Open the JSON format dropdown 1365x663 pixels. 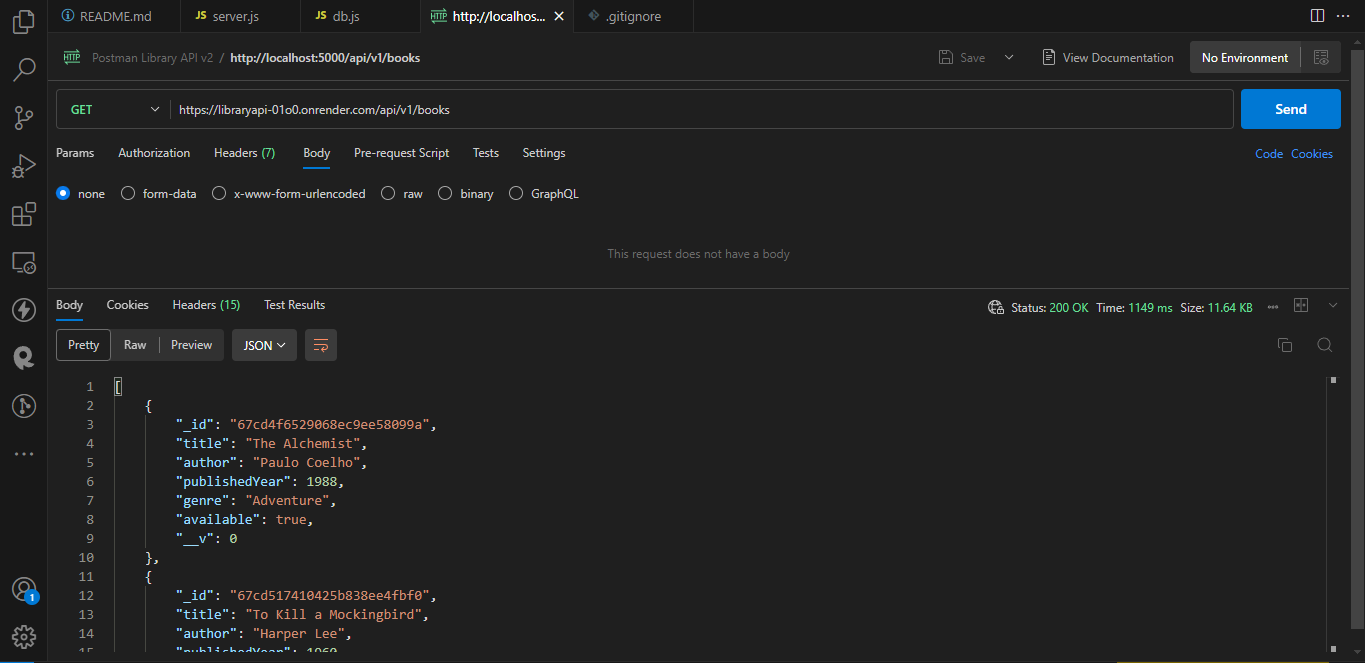pos(264,345)
